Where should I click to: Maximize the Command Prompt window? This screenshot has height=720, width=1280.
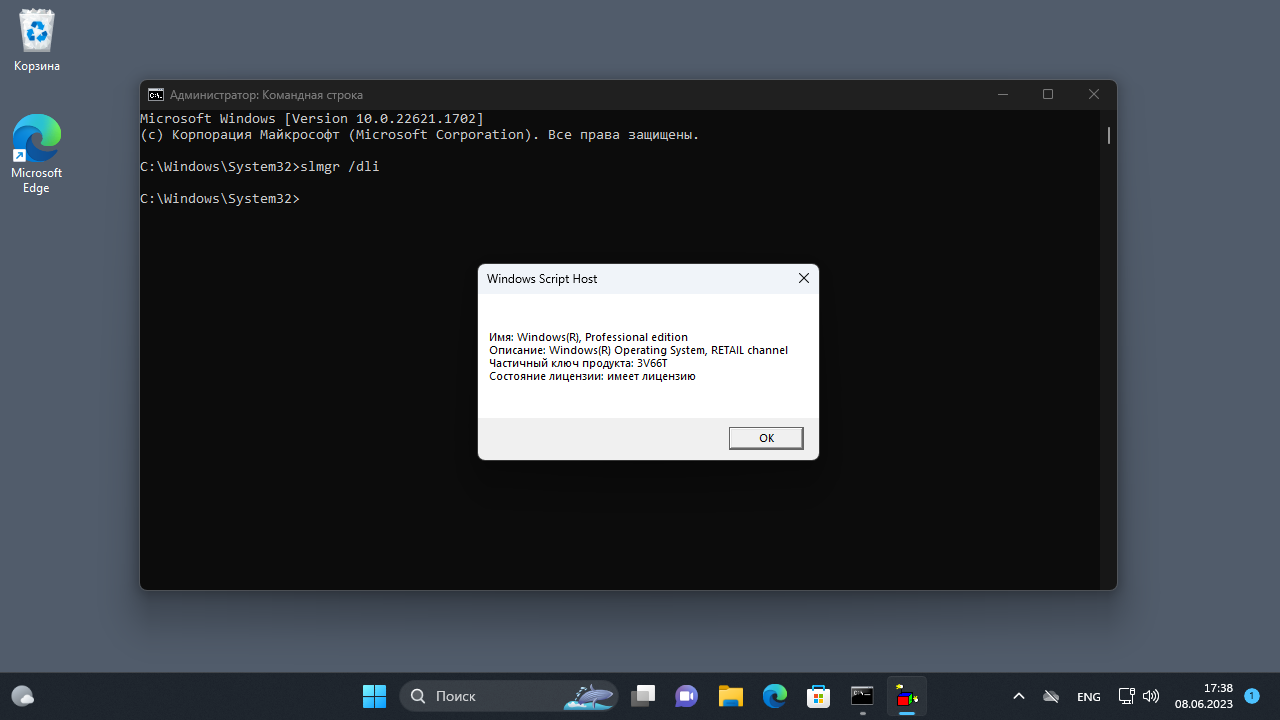click(1048, 95)
